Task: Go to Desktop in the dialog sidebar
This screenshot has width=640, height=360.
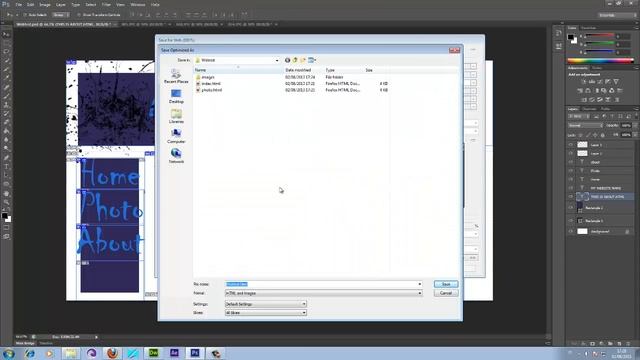Action: [176, 96]
